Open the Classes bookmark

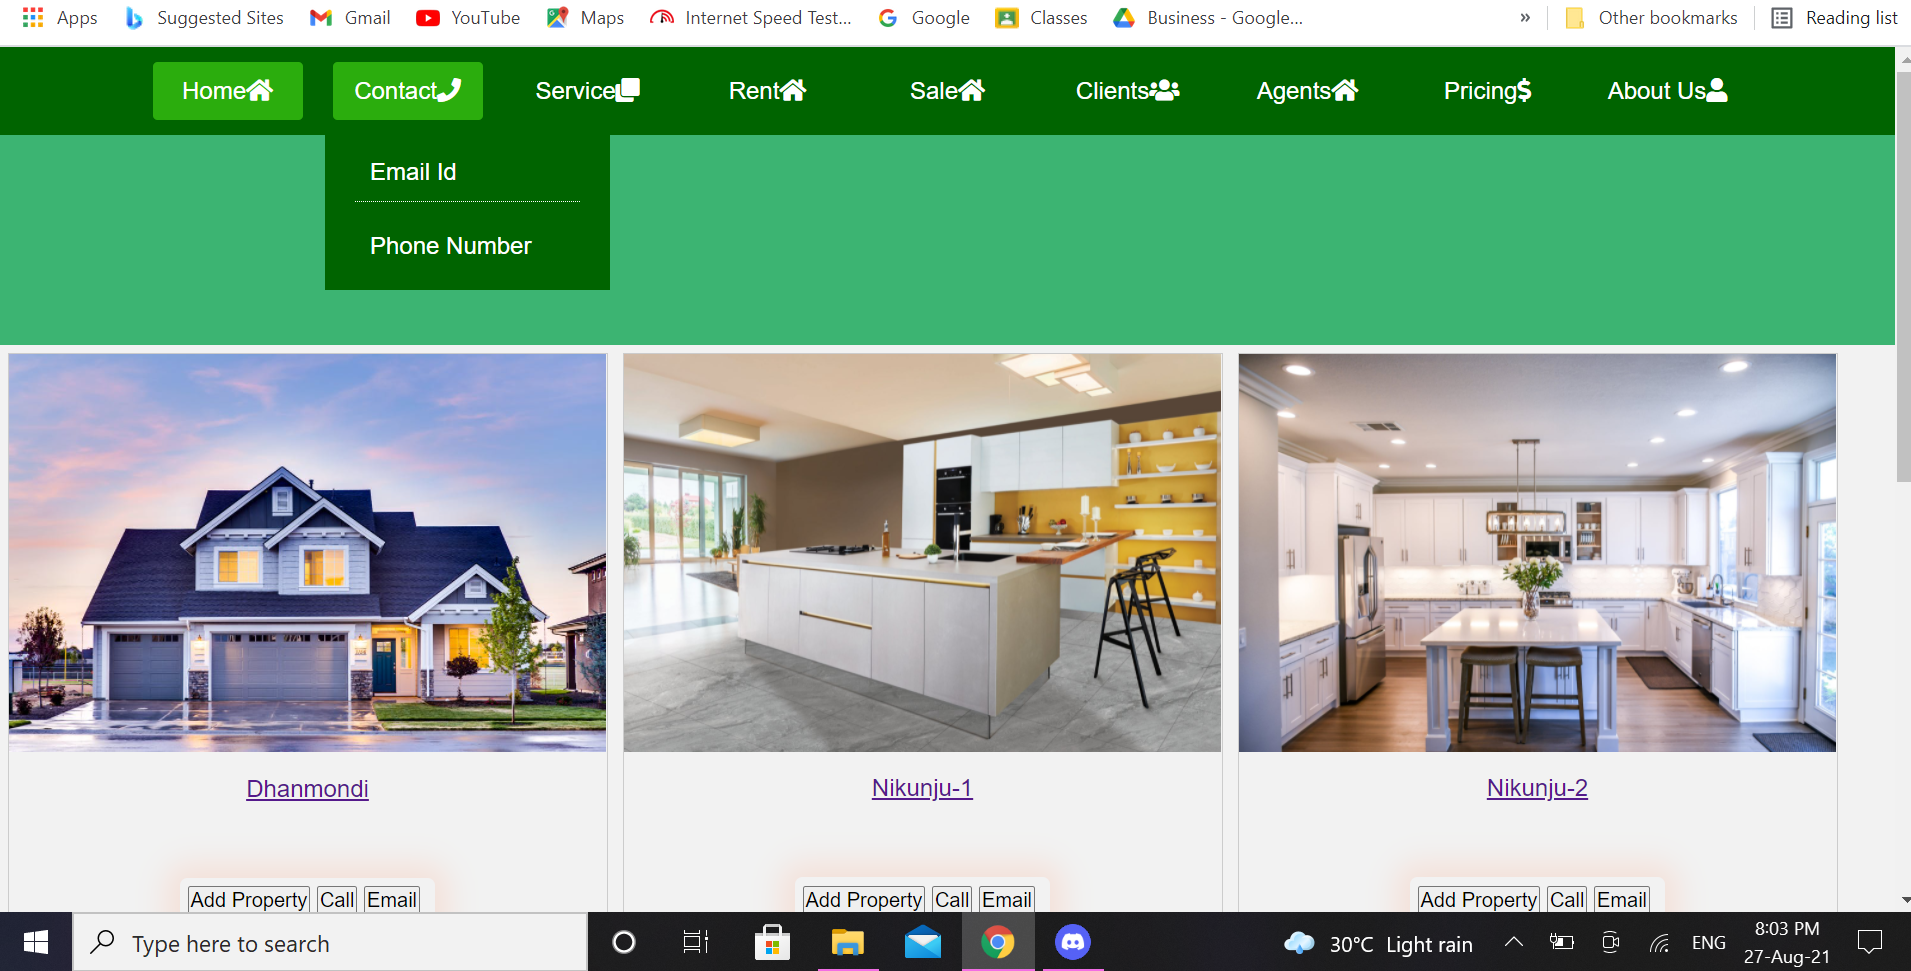pos(1041,17)
